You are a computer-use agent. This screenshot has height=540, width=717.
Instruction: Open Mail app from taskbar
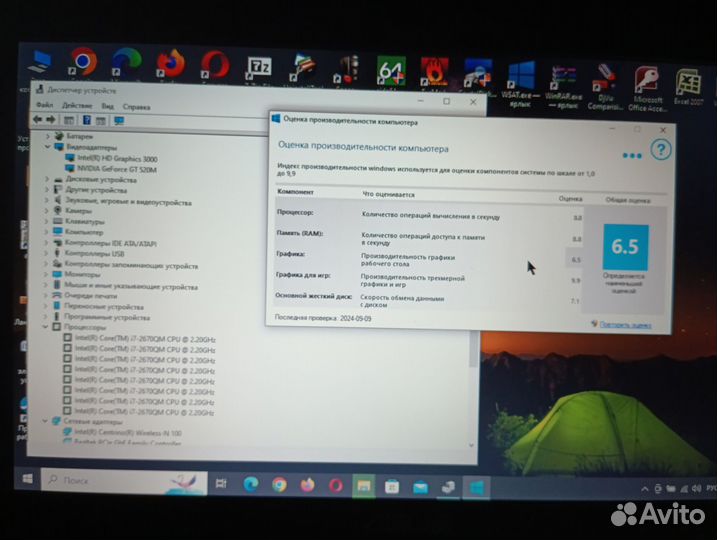tap(420, 487)
